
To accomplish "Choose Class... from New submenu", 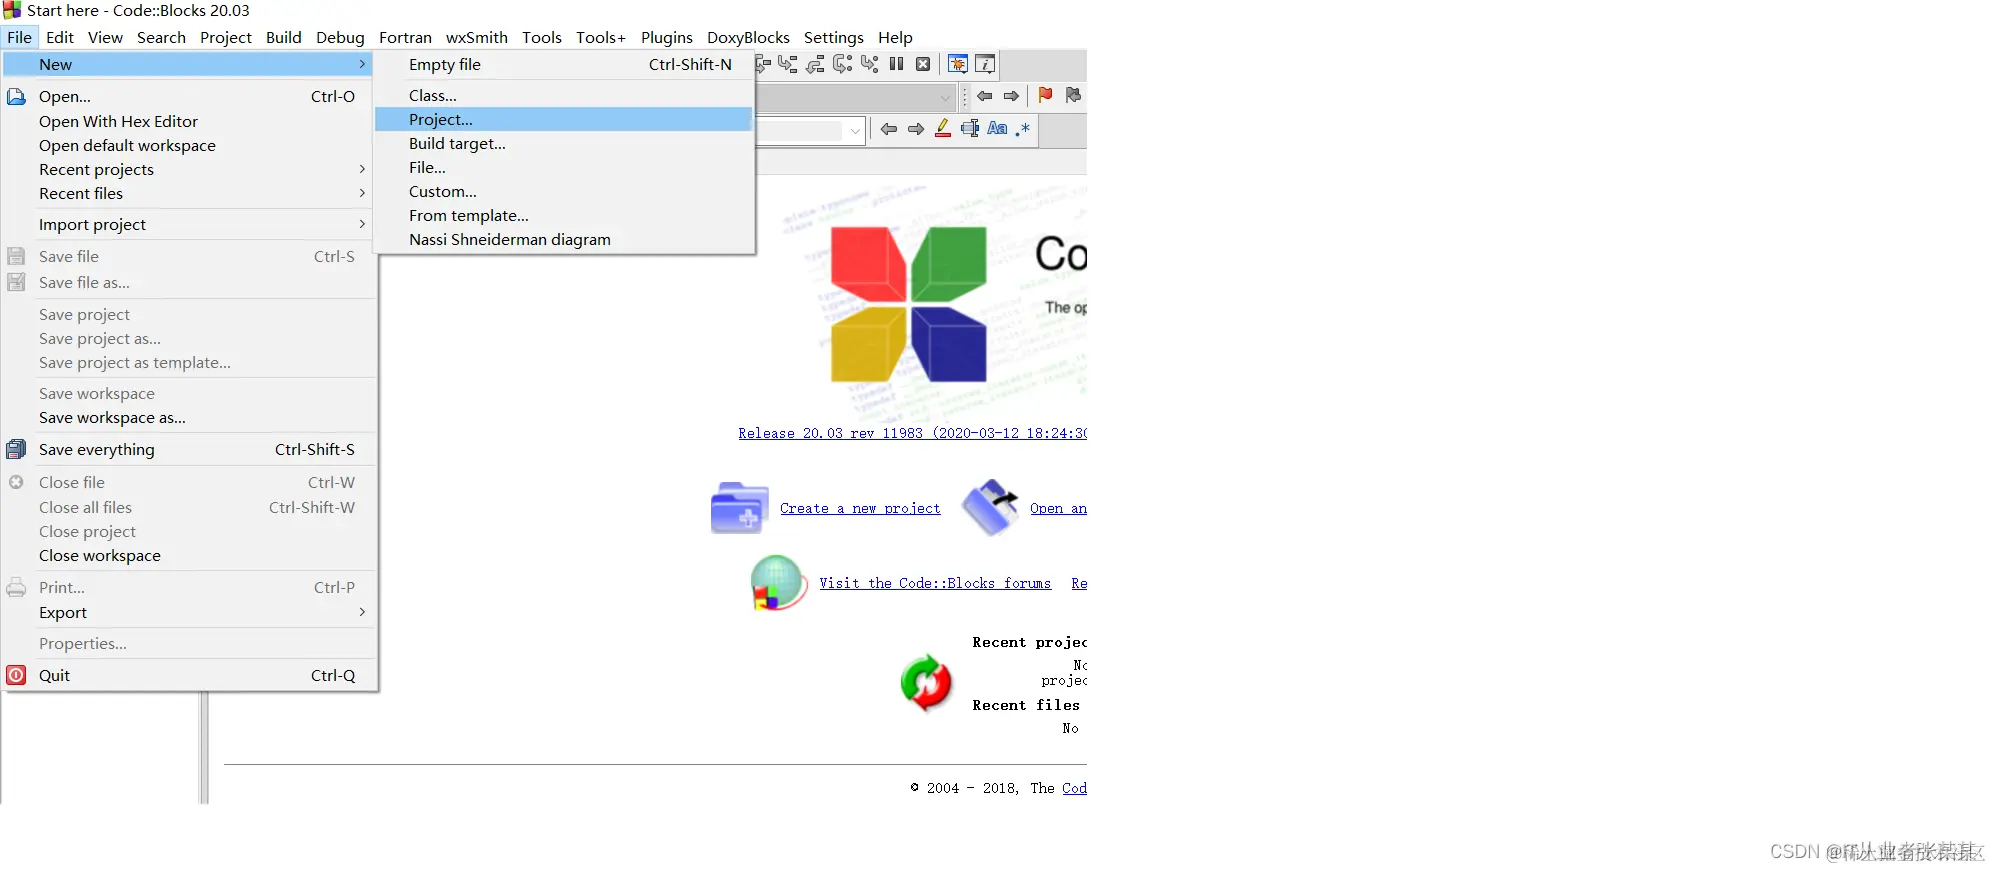I will pyautogui.click(x=563, y=95).
